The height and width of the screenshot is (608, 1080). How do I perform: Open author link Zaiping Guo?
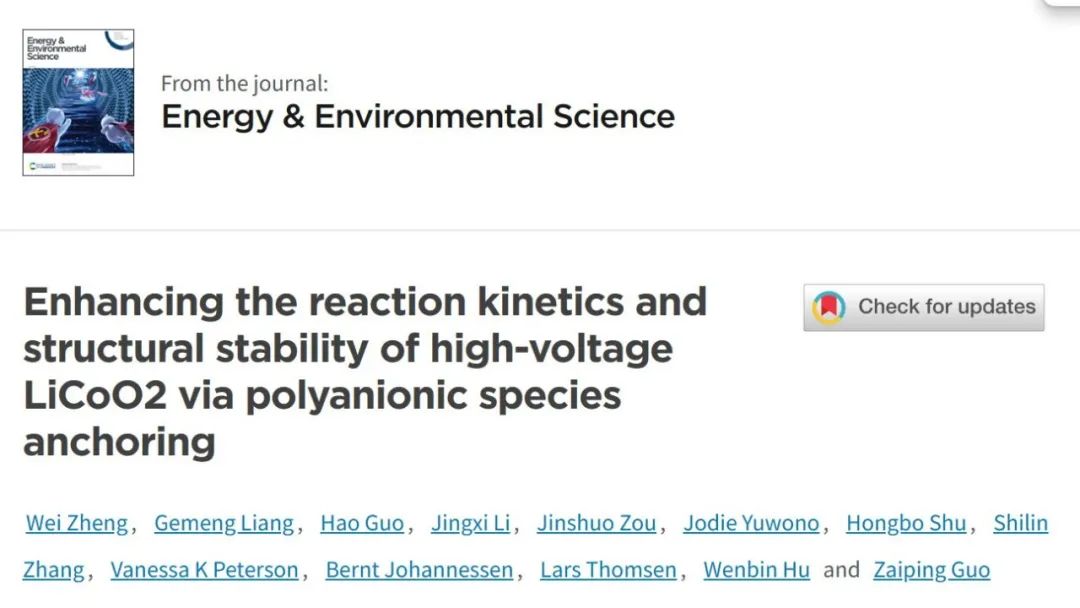(x=932, y=570)
